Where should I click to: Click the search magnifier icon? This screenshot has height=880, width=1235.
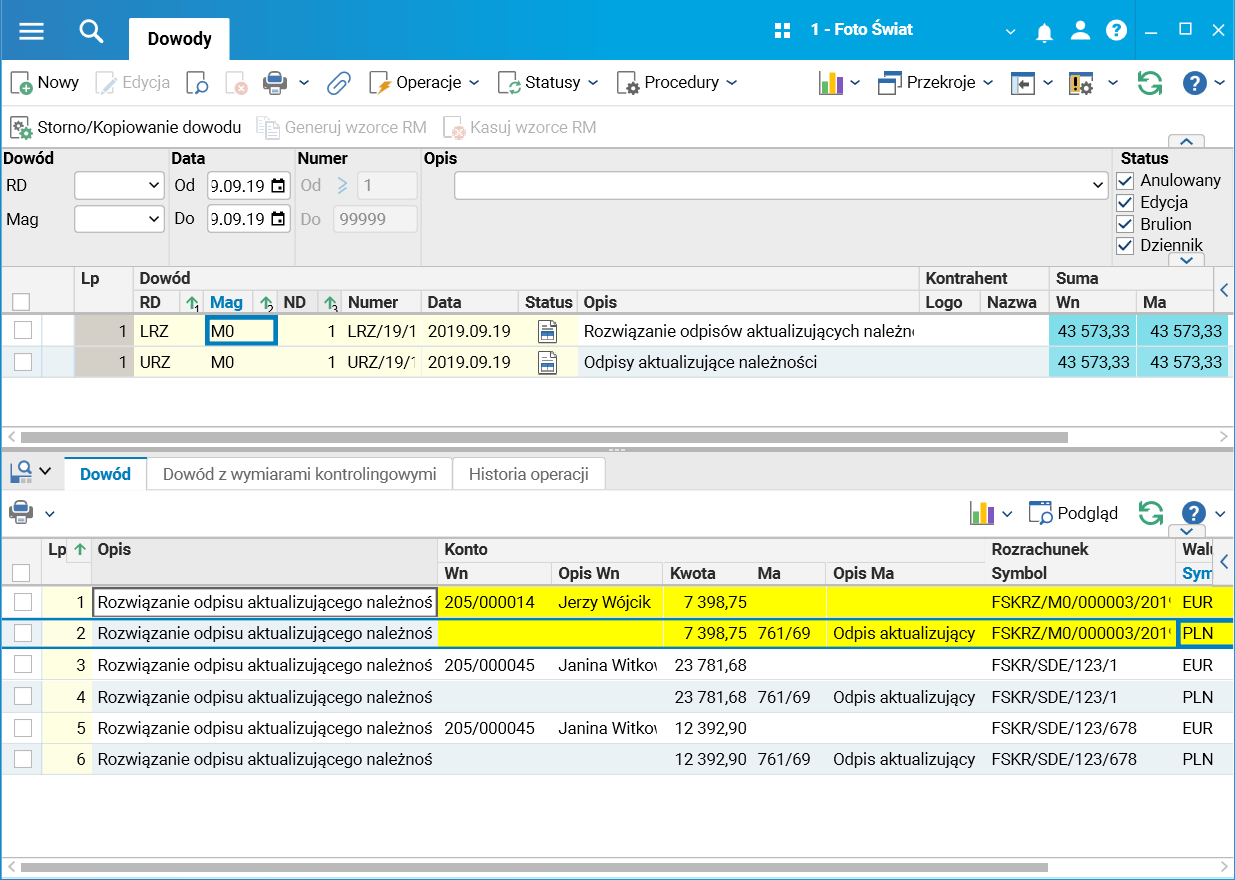(91, 31)
